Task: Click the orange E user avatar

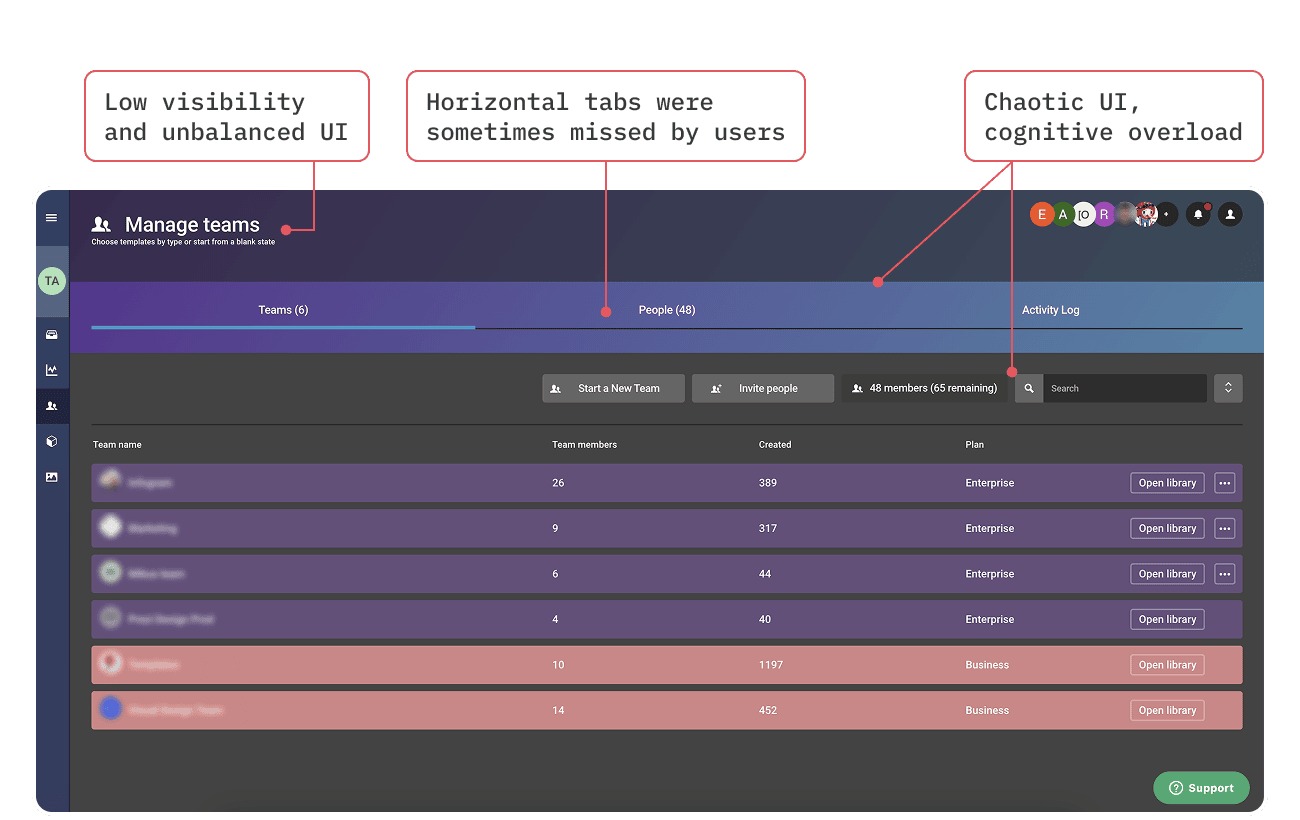Action: point(1042,214)
